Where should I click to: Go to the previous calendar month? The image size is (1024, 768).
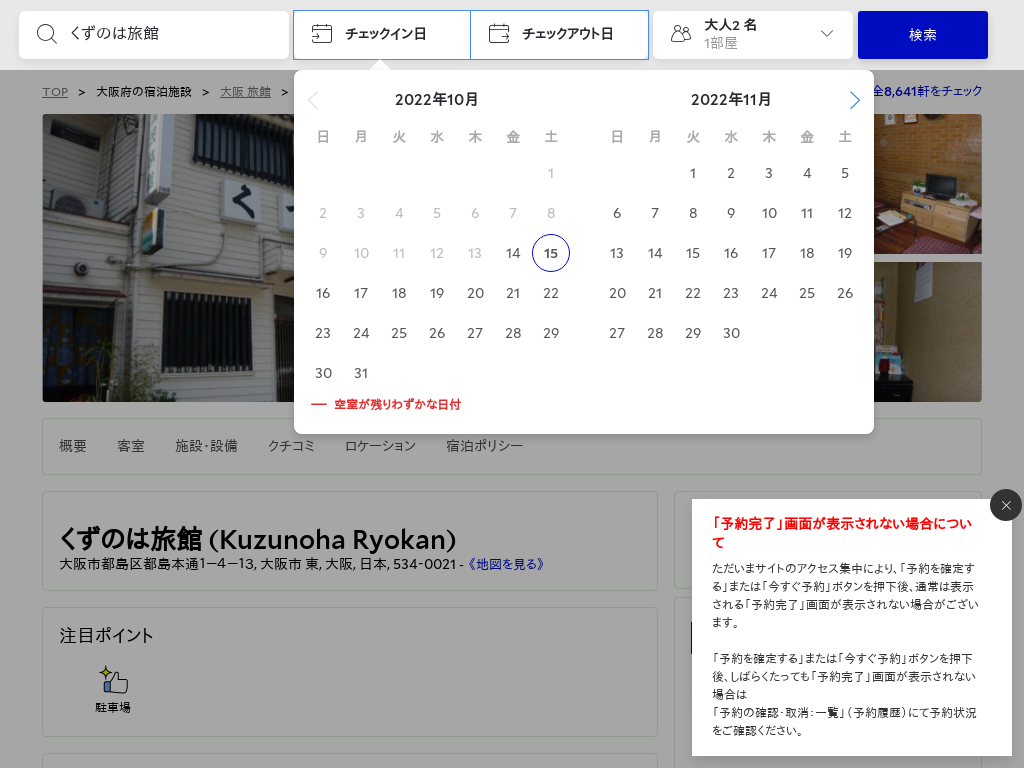coord(313,100)
